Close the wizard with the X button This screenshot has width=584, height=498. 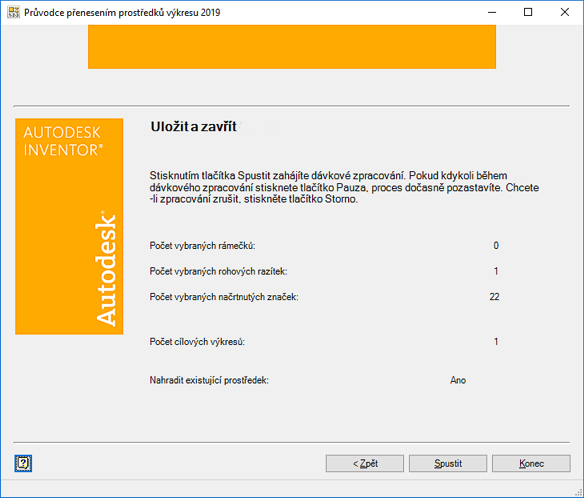[x=564, y=12]
